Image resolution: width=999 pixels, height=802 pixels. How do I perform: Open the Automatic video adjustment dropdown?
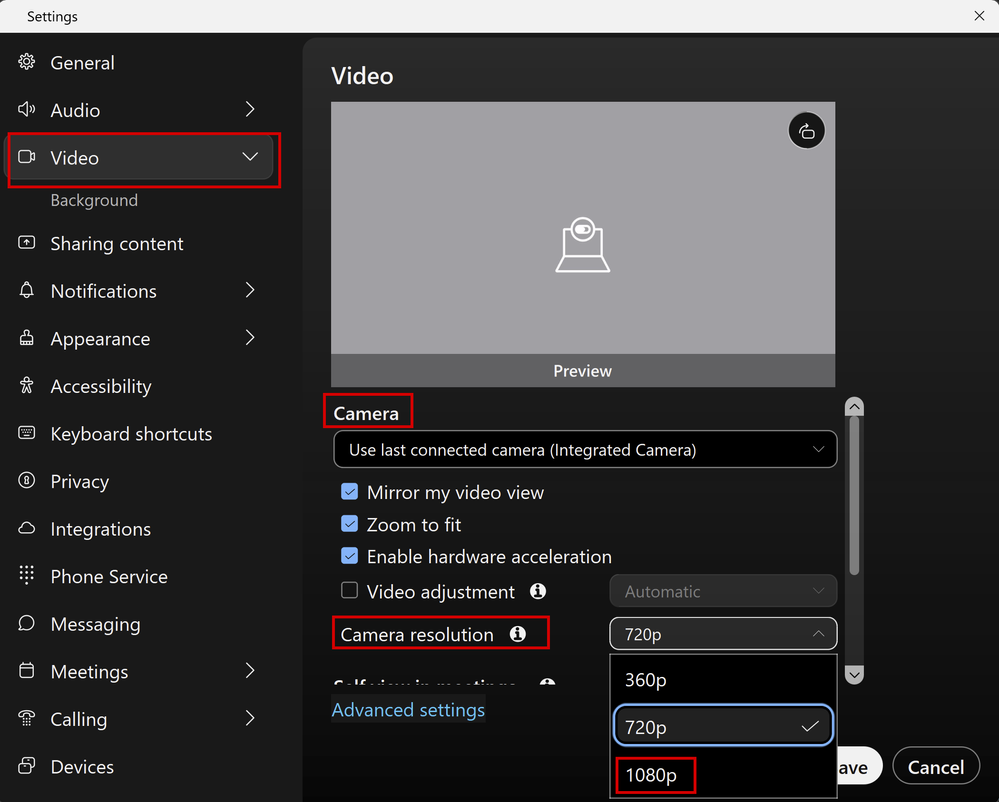pyautogui.click(x=723, y=591)
